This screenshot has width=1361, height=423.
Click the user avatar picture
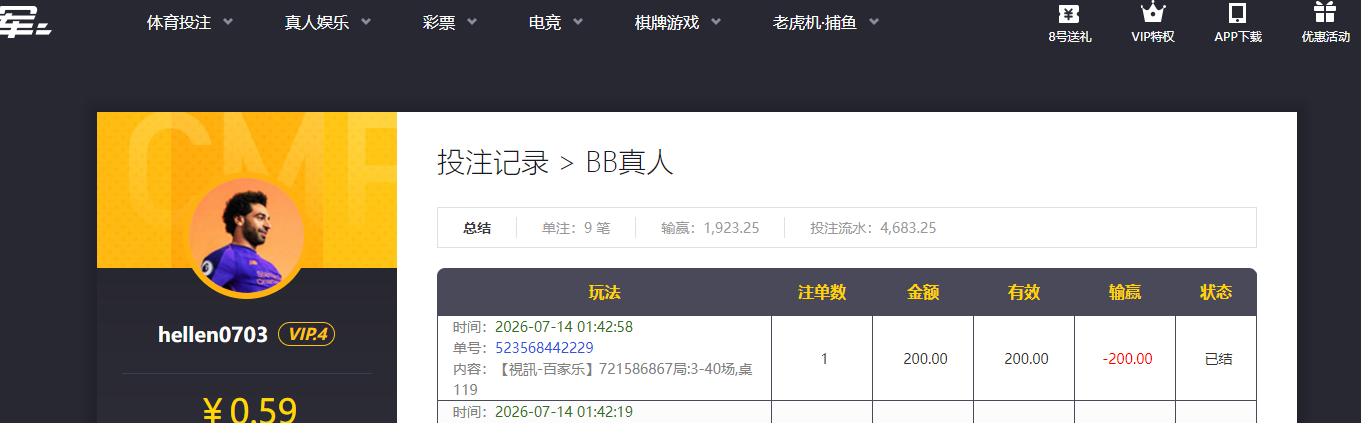247,237
